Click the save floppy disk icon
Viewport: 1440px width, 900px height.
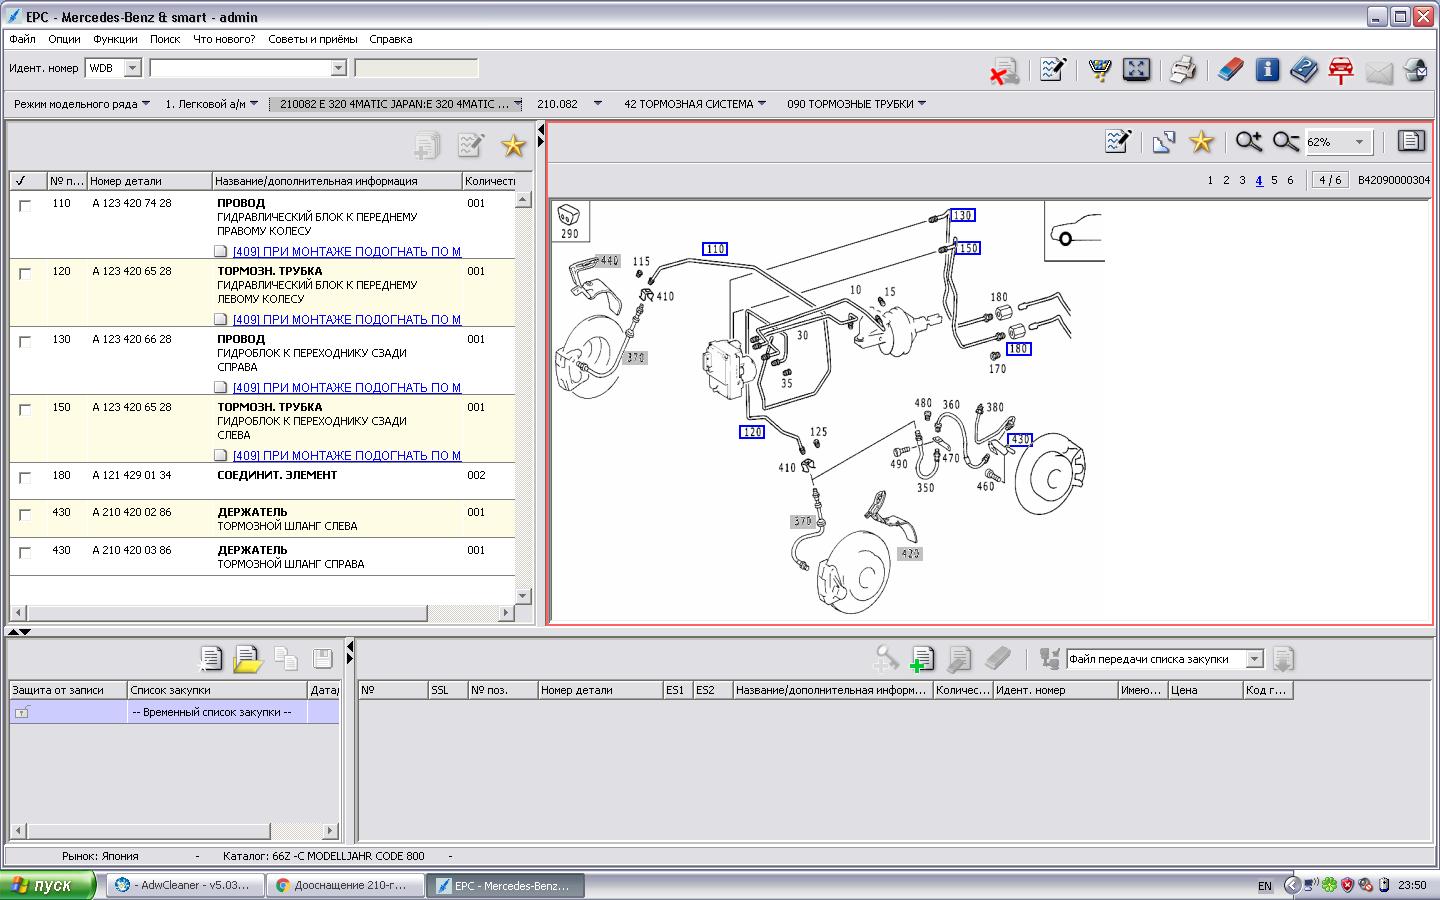tap(322, 658)
